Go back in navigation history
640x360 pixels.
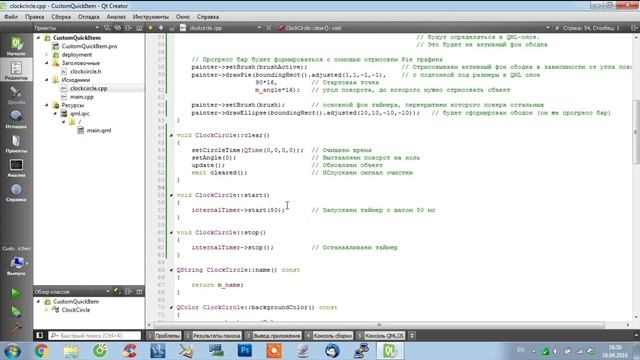[x=151, y=28]
